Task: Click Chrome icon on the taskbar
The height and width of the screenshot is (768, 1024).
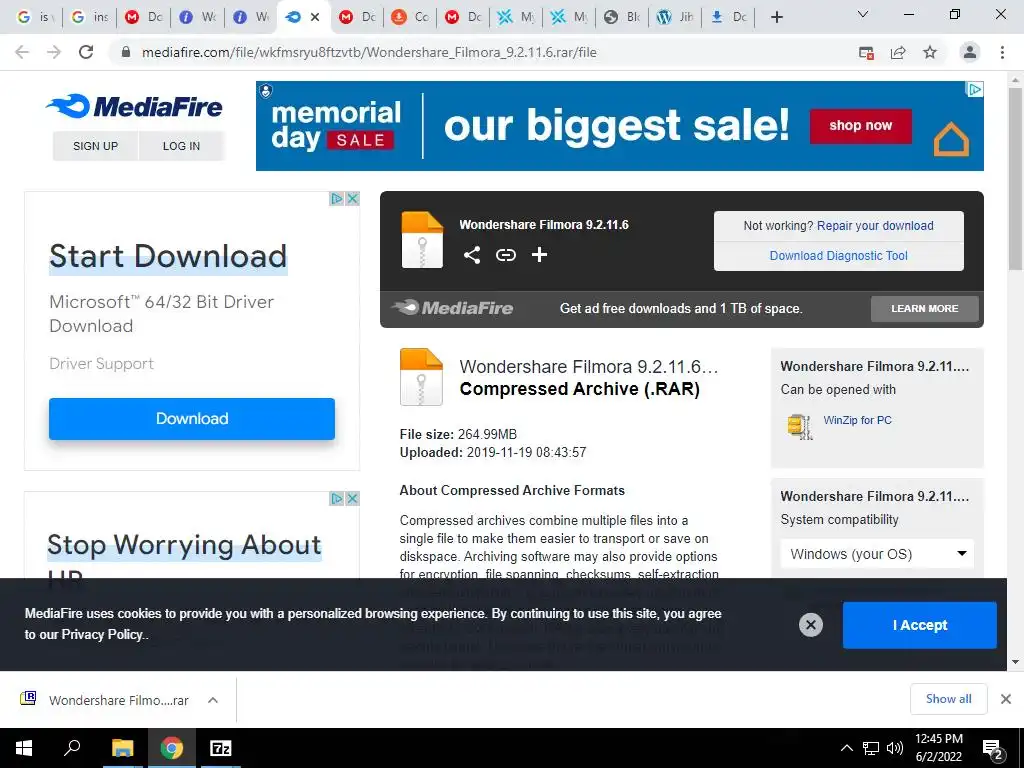Action: [171, 748]
